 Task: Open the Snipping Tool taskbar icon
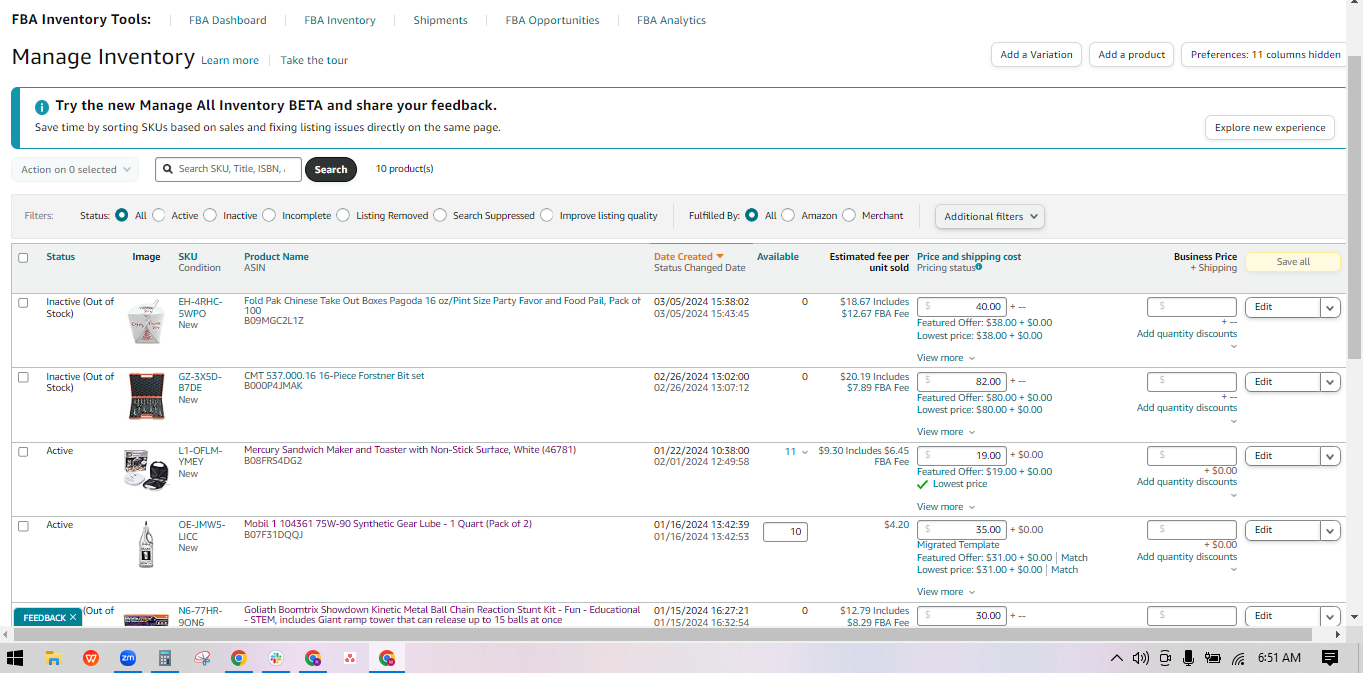point(202,658)
